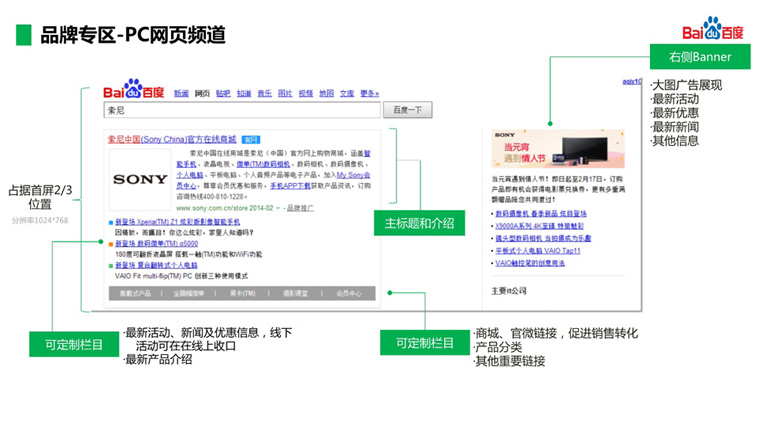Click the 品牌推广 label link
The height and width of the screenshot is (428, 760).
[300, 208]
